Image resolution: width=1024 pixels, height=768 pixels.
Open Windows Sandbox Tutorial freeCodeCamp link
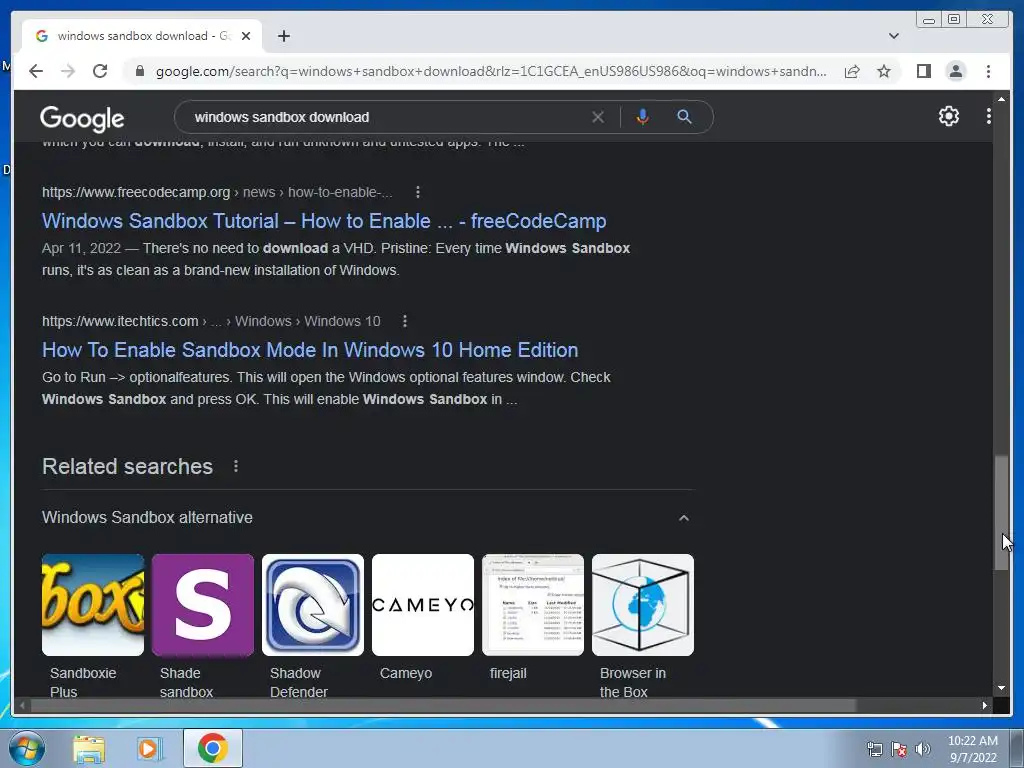click(324, 221)
